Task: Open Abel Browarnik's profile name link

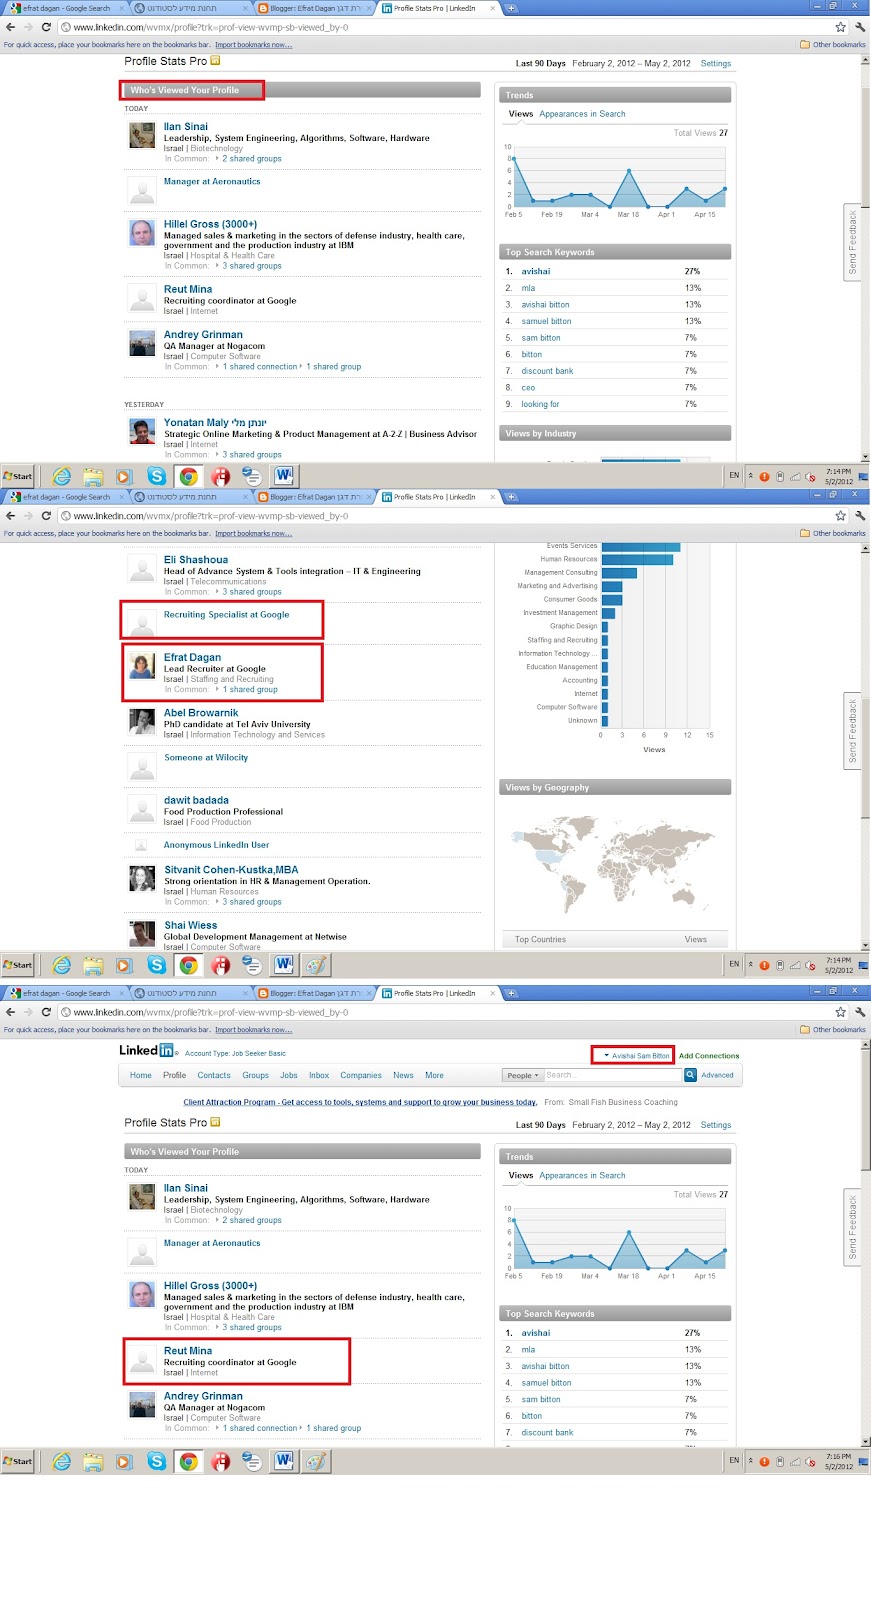Action: coord(201,713)
